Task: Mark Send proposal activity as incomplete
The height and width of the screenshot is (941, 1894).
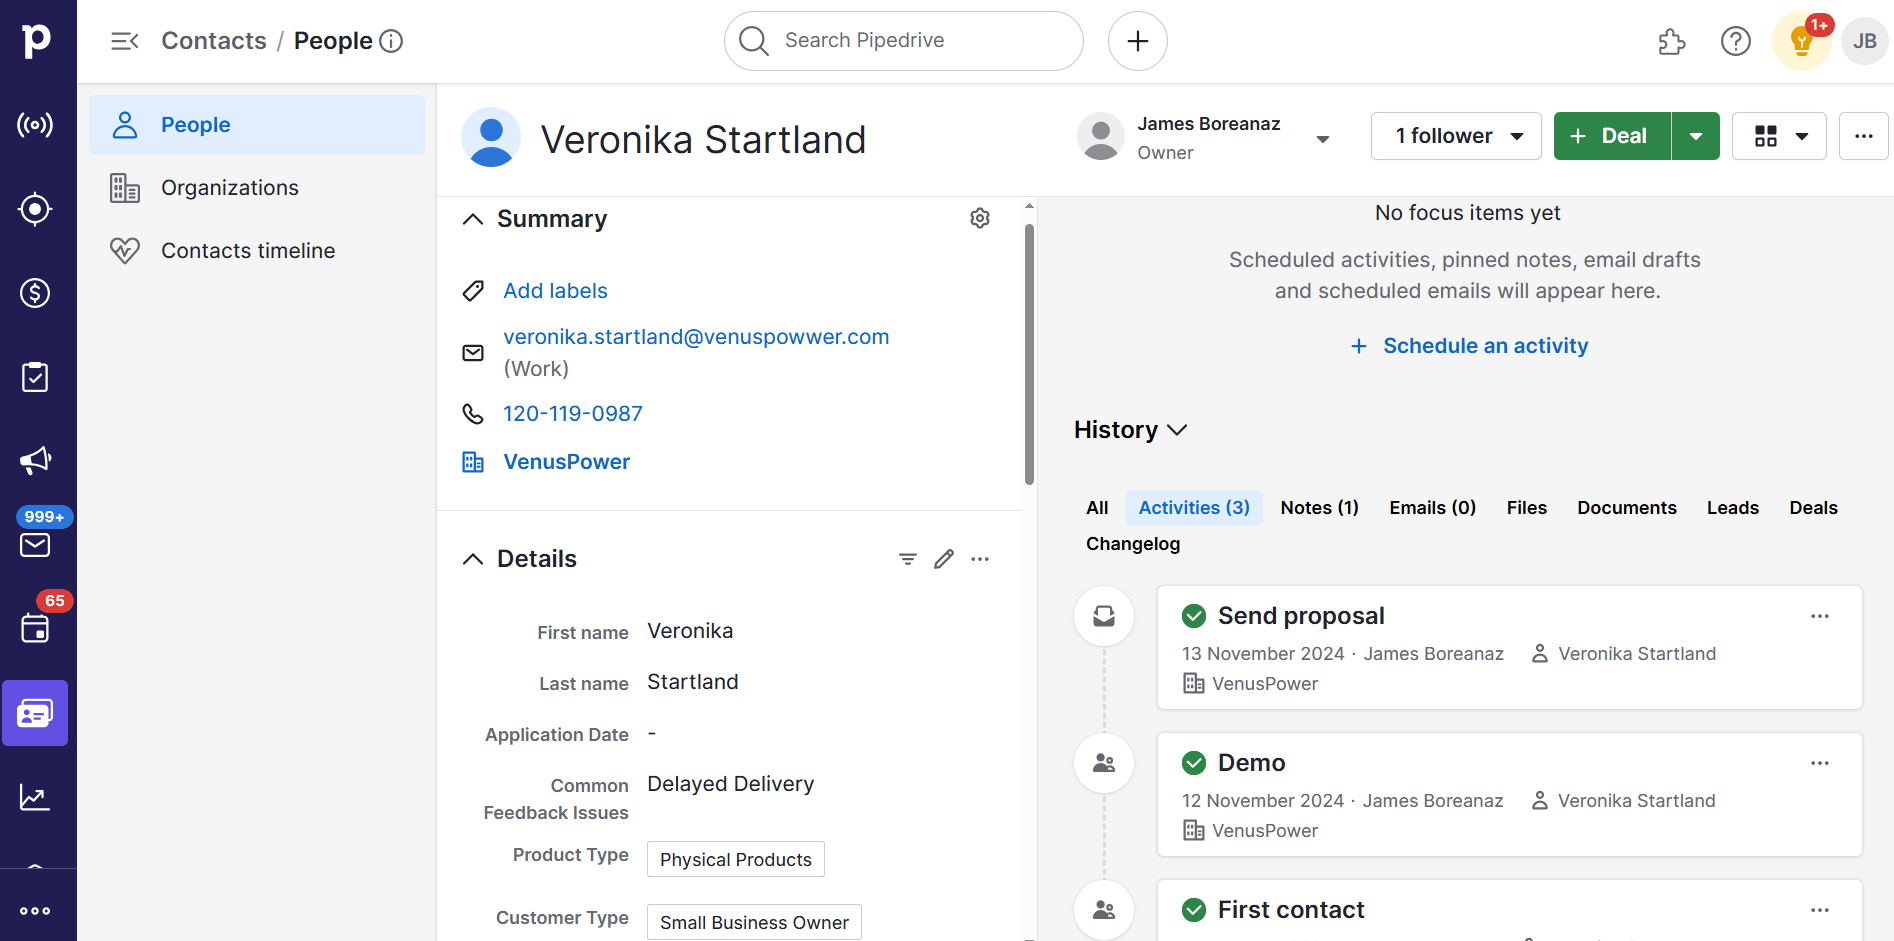Action: (x=1193, y=616)
